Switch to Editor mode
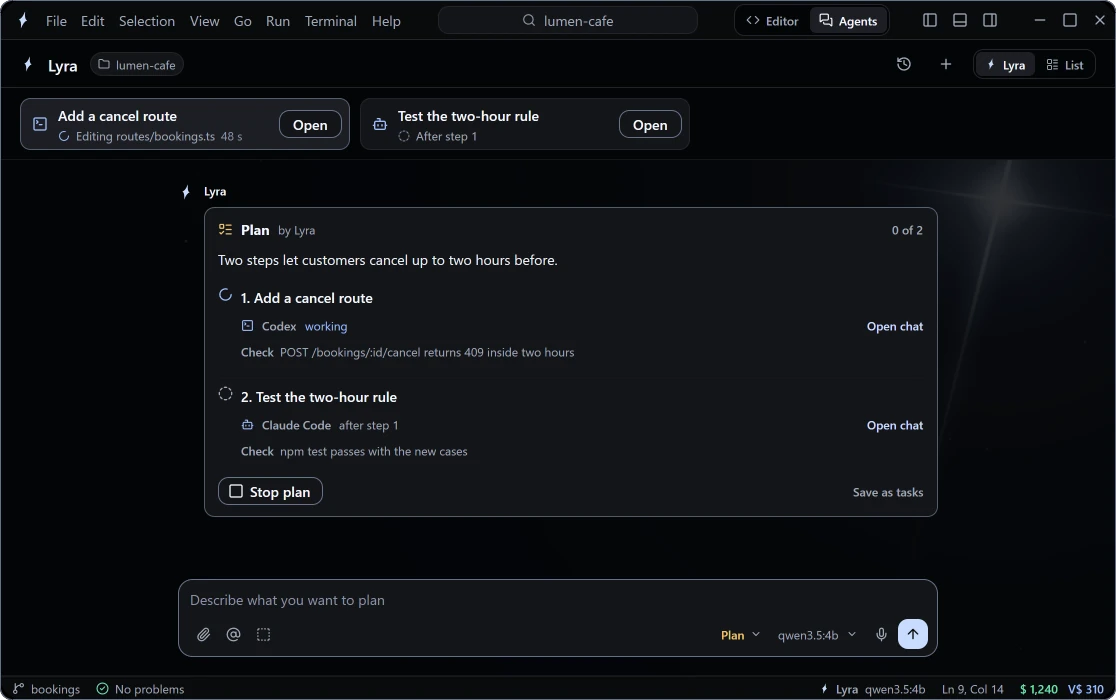Image resolution: width=1116 pixels, height=700 pixels. click(772, 21)
